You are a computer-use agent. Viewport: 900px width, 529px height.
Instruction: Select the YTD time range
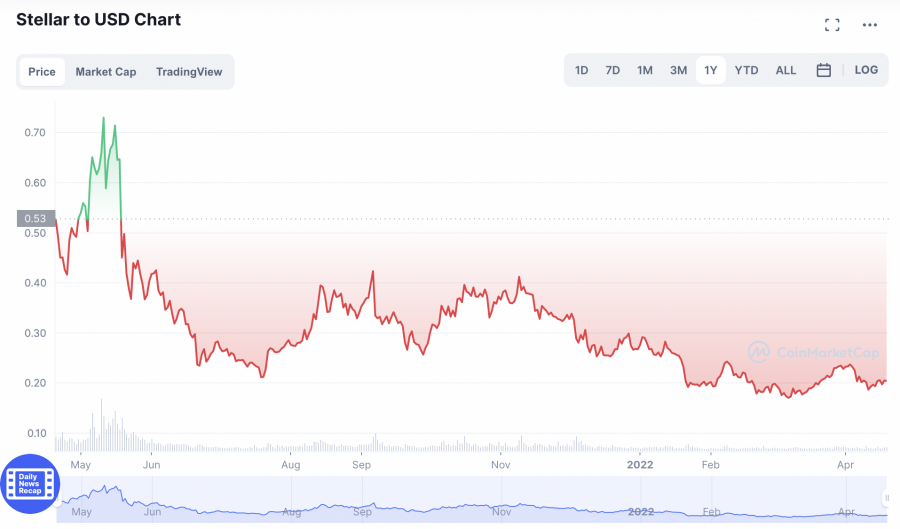(746, 70)
